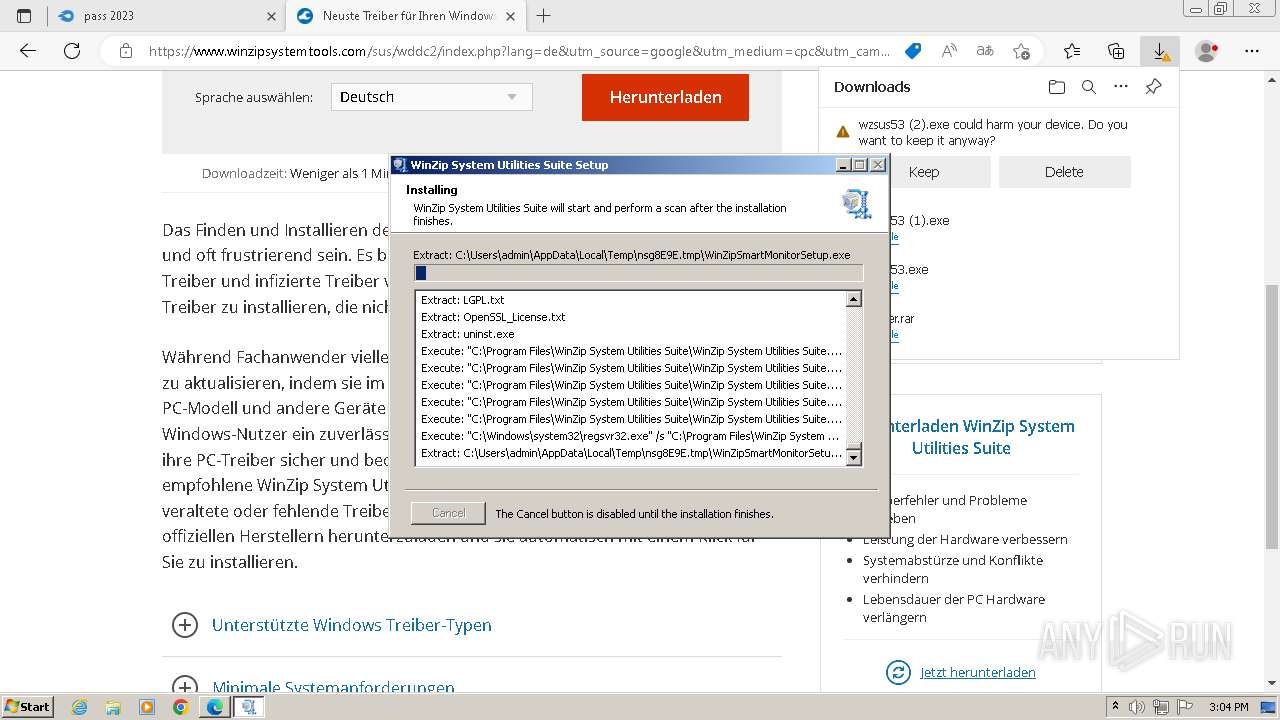Screen dimensions: 1280x720
Task: Close the pass 2023 tab
Action: pos(272,16)
